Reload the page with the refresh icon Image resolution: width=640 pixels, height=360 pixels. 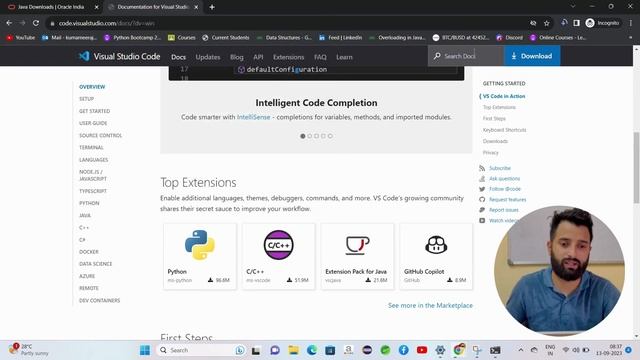click(36, 23)
